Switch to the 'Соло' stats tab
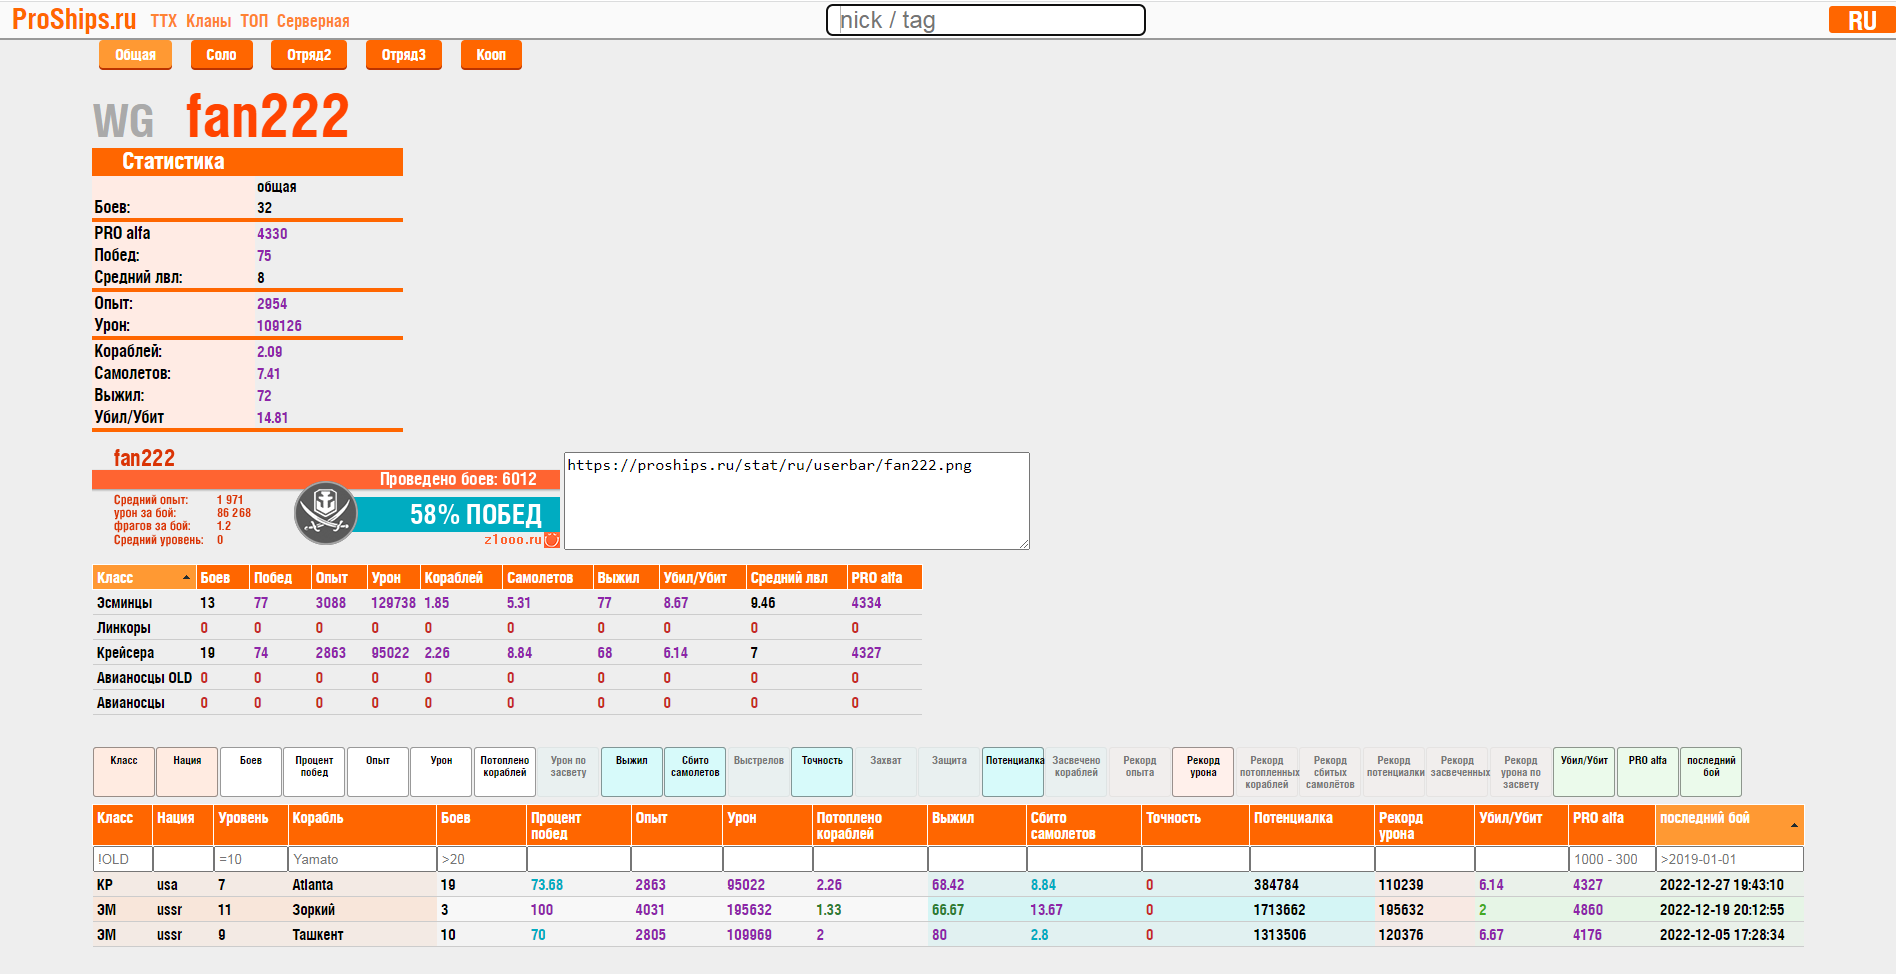The width and height of the screenshot is (1896, 974). [x=221, y=55]
